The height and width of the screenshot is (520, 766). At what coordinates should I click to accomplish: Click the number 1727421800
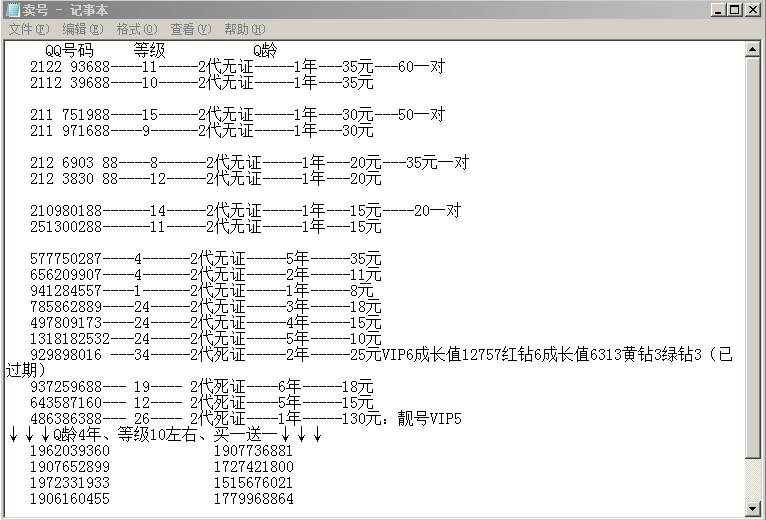[254, 467]
